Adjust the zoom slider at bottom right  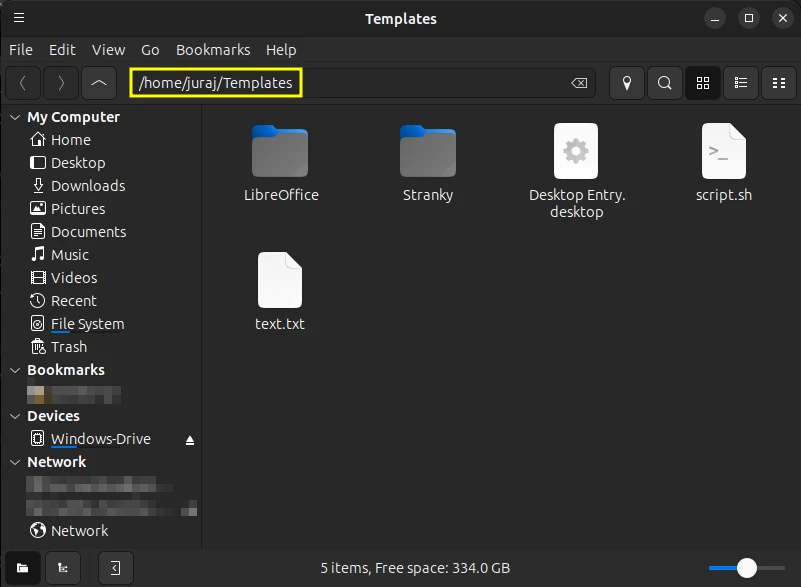746,567
